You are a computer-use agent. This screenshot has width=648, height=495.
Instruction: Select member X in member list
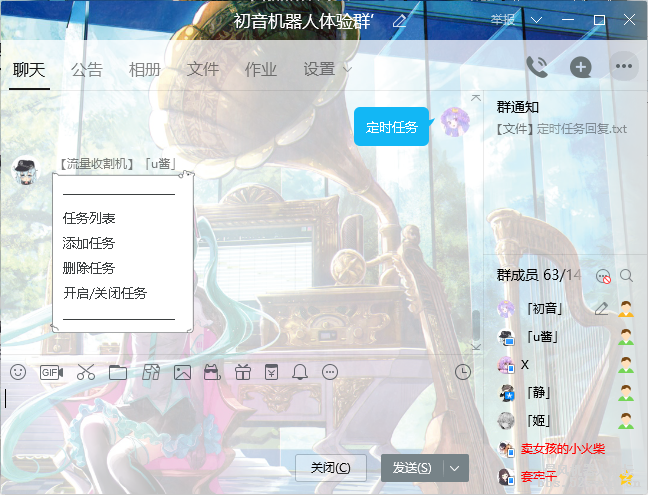point(565,365)
